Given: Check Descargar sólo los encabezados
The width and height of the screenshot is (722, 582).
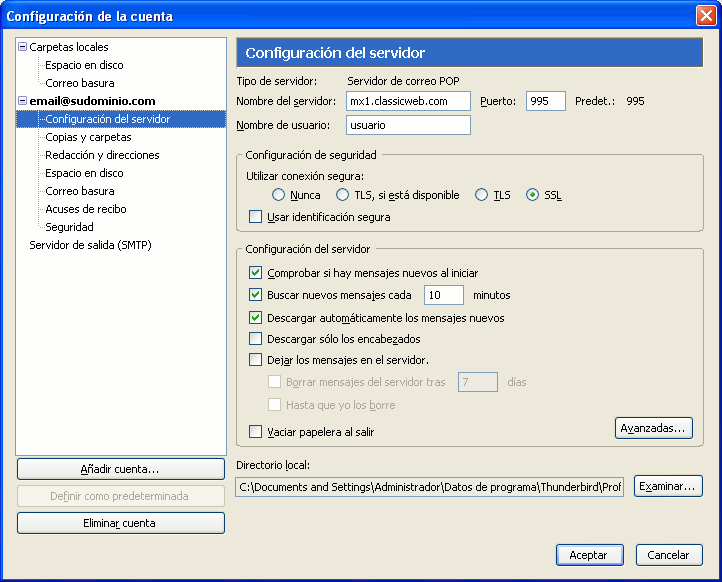Looking at the screenshot, I should [256, 339].
